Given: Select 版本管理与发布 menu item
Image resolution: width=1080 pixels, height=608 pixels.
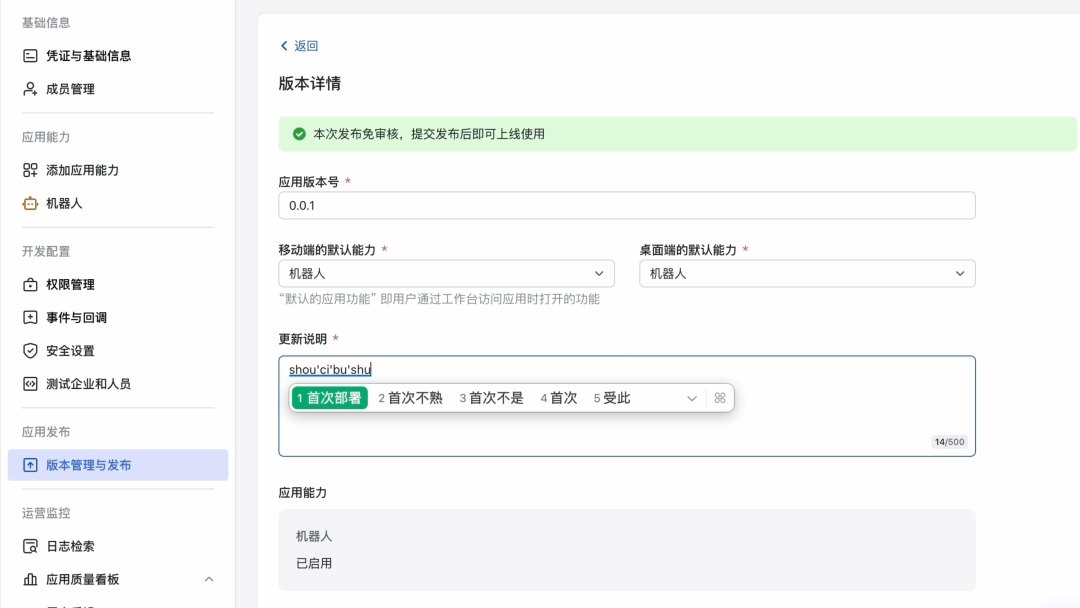Looking at the screenshot, I should tap(118, 465).
